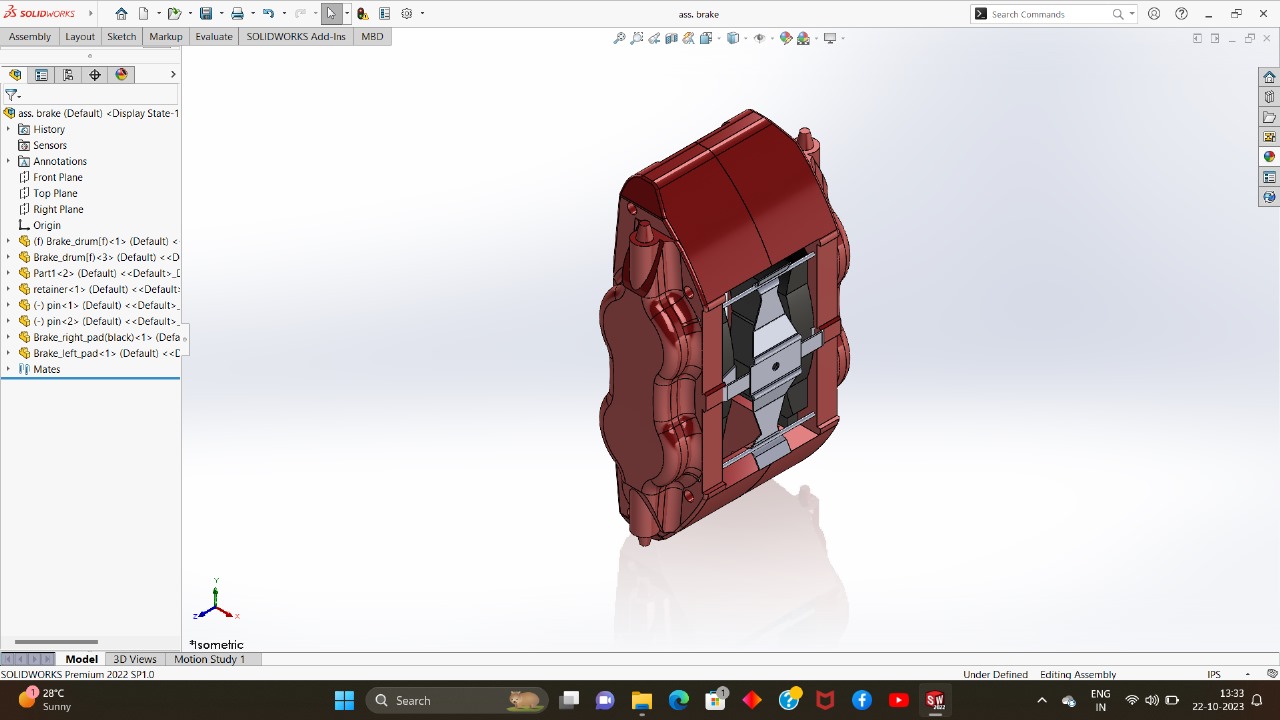Undo the last action
1280x720 pixels.
tap(268, 14)
